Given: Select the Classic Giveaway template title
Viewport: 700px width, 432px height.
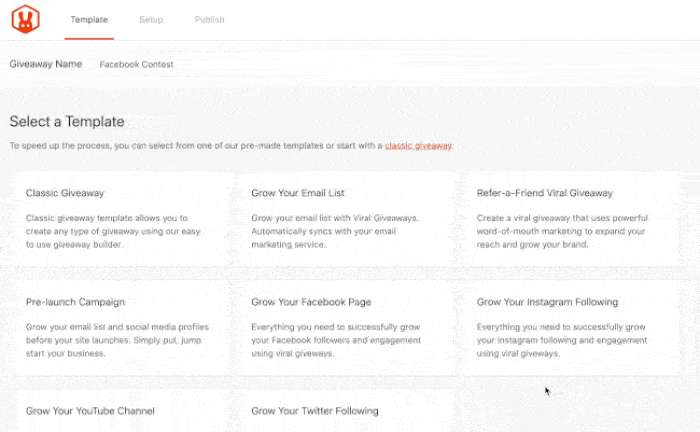Looking at the screenshot, I should tap(65, 193).
